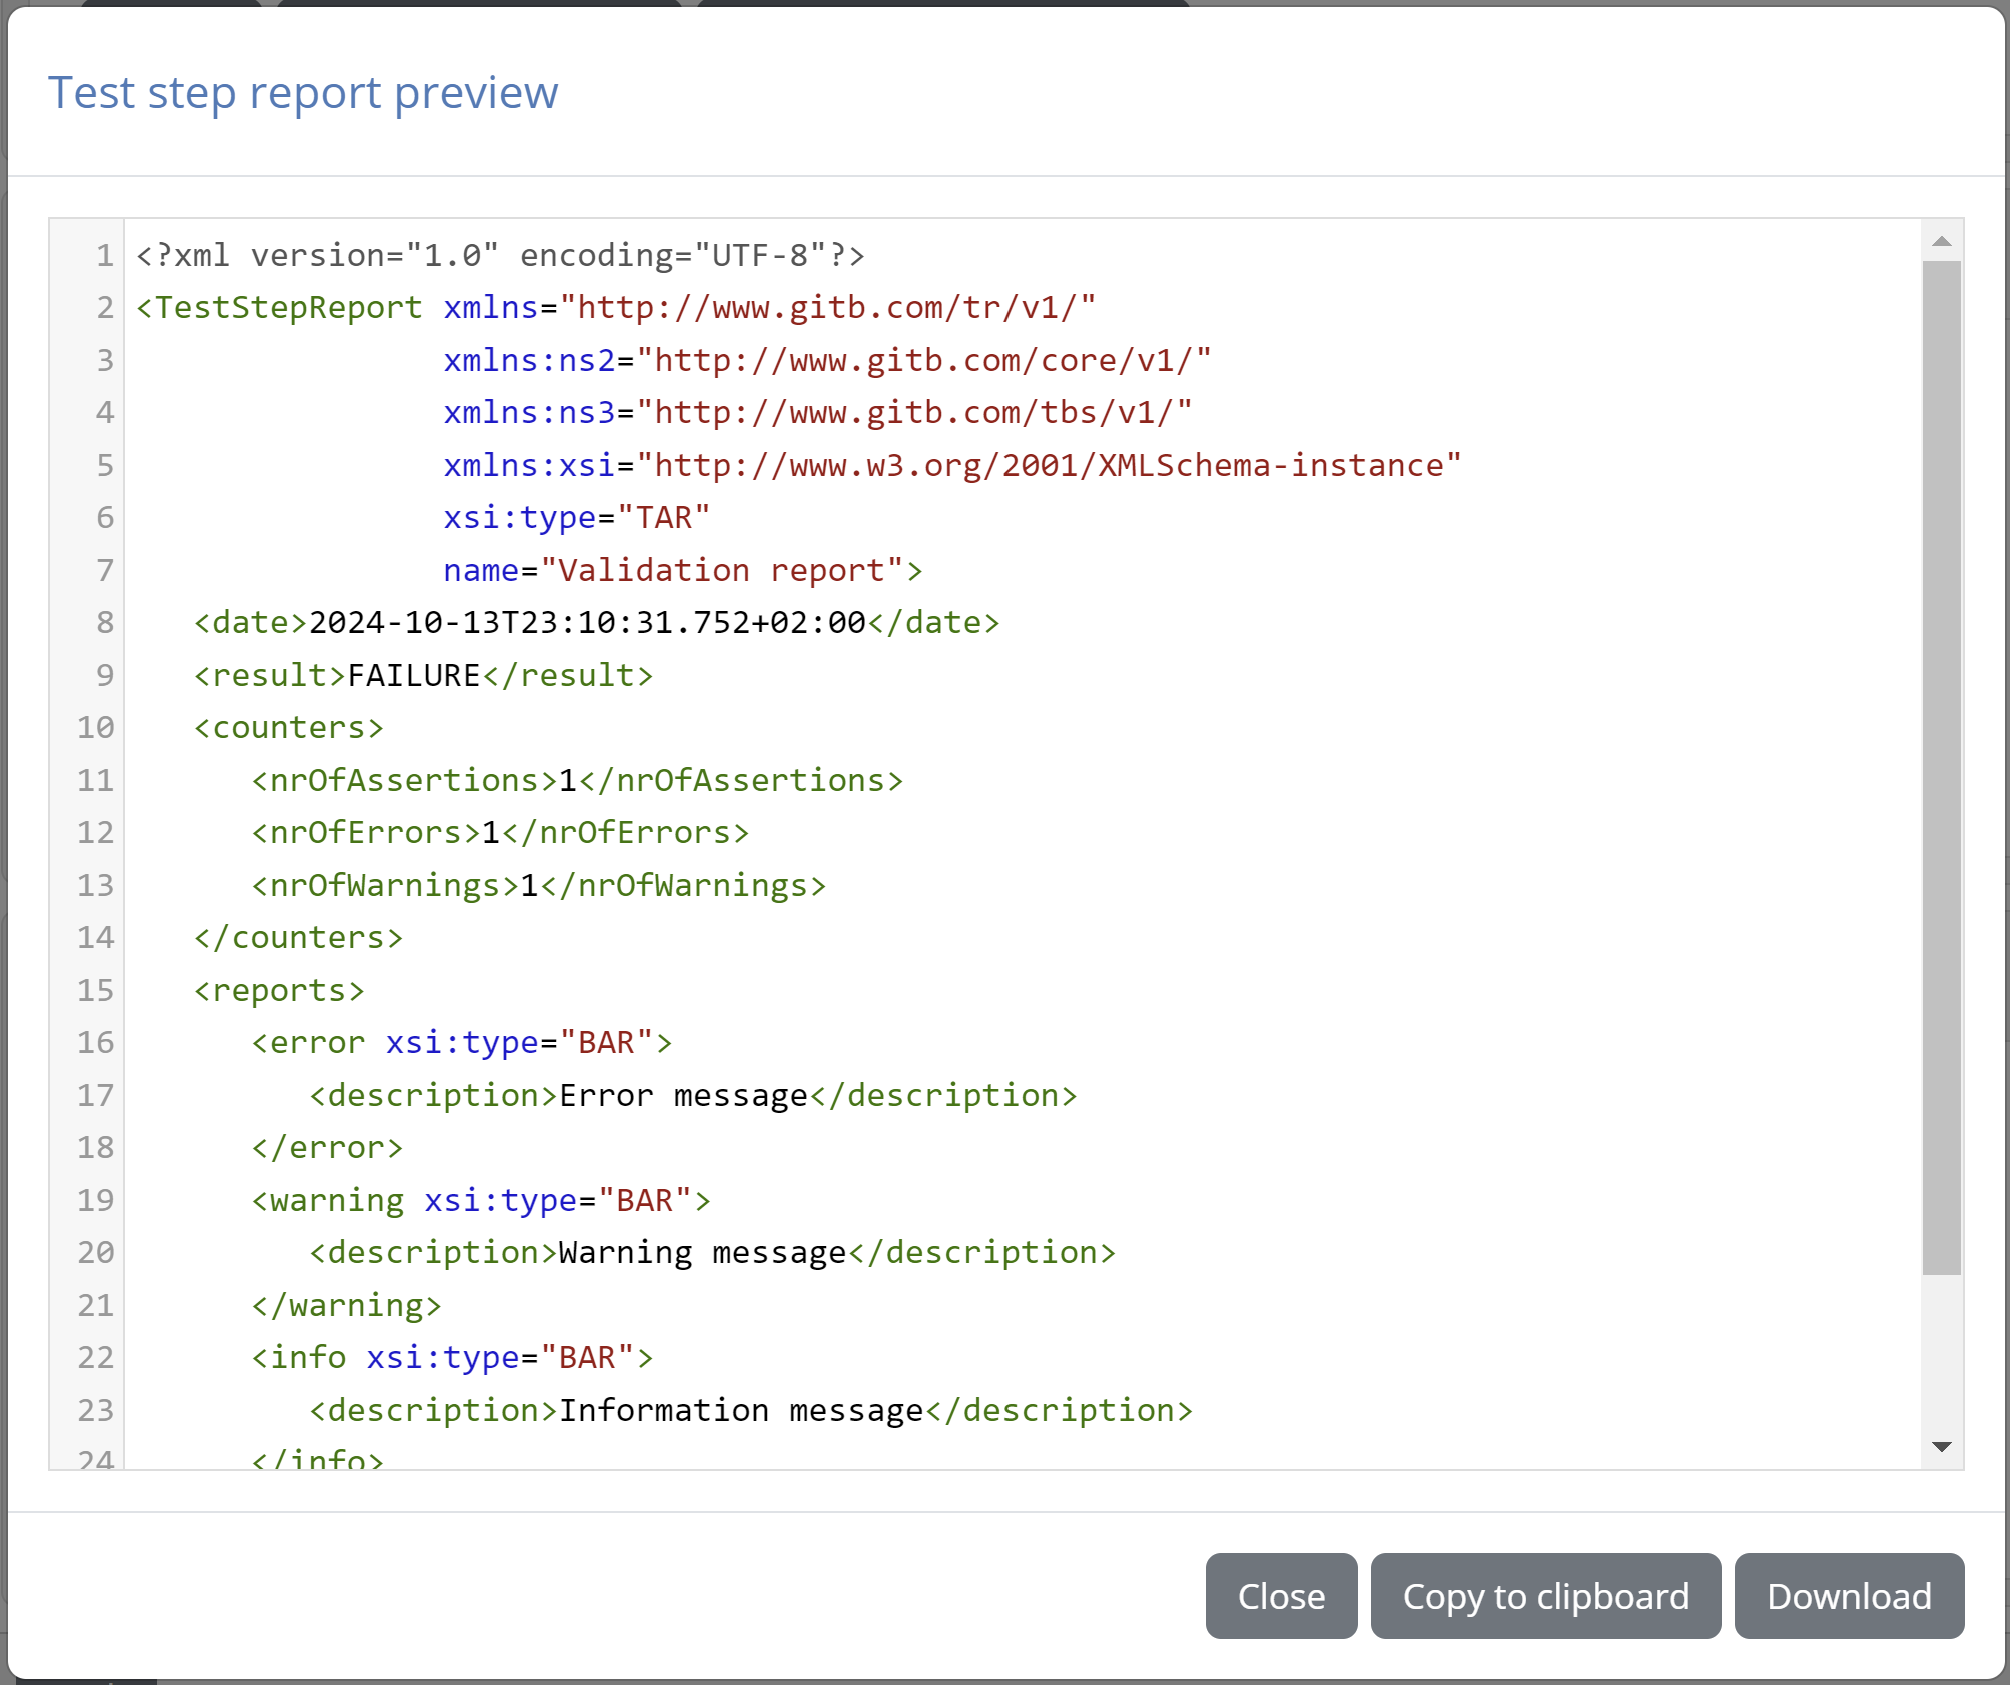2010x1685 pixels.
Task: Click the nrOfWarnings line
Action: click(539, 885)
